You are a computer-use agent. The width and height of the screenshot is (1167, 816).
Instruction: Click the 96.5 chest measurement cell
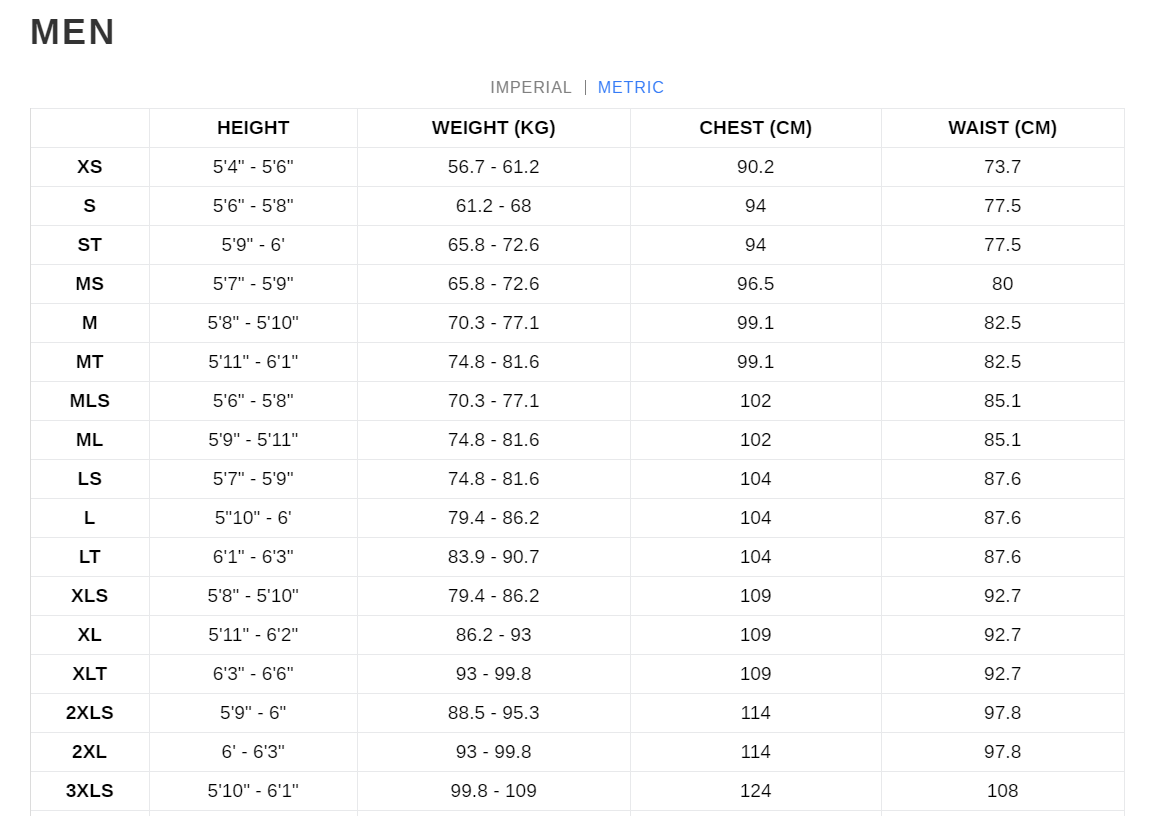point(755,284)
